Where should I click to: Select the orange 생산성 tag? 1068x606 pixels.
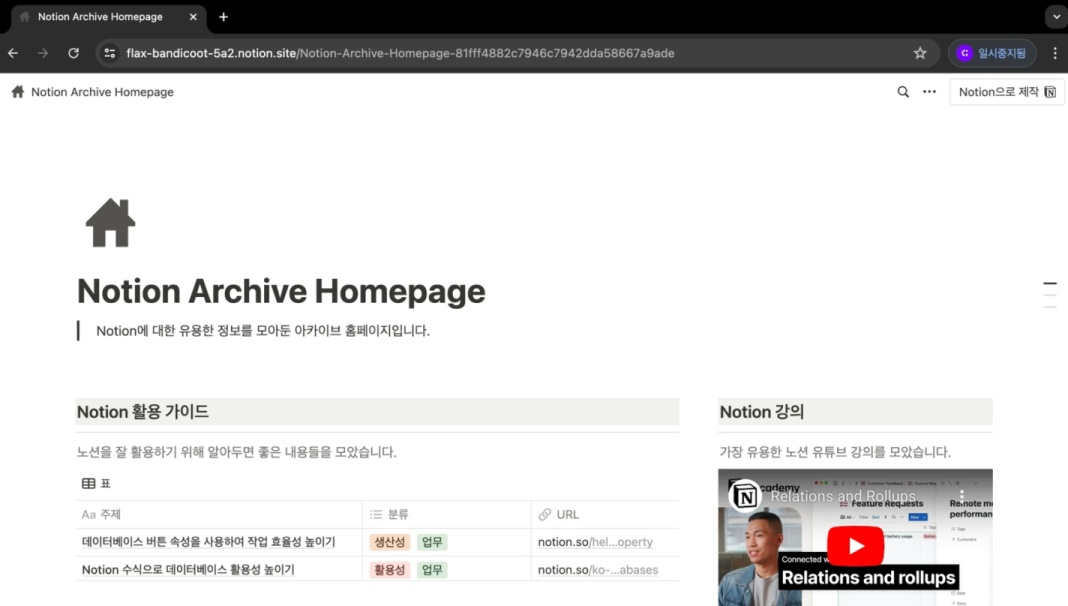point(389,541)
